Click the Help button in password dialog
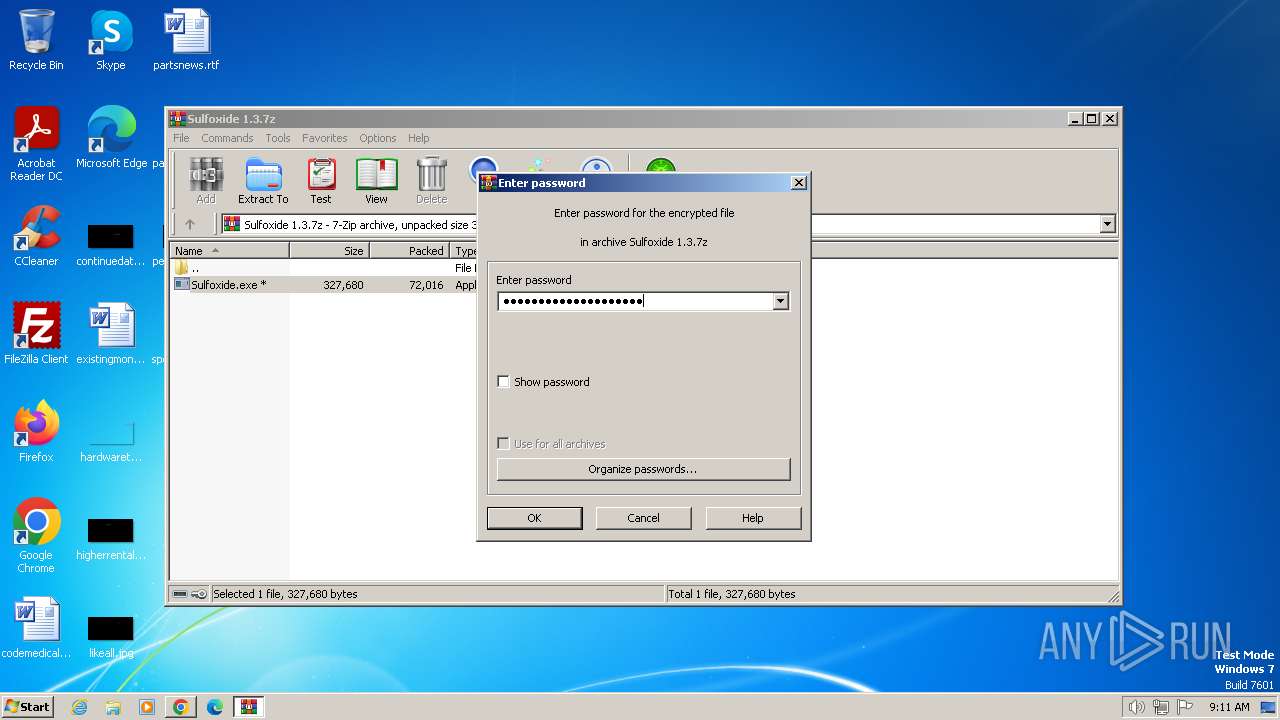Image resolution: width=1280 pixels, height=720 pixels. (x=753, y=518)
